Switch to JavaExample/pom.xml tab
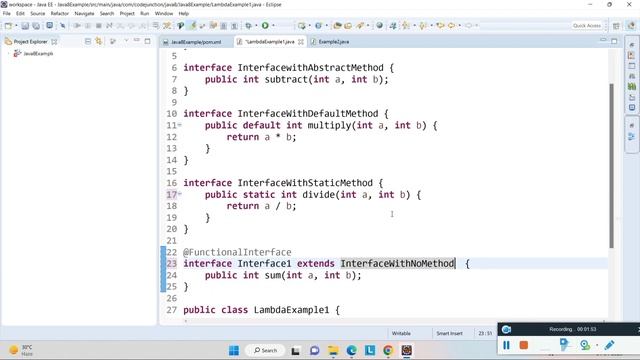 click(x=196, y=42)
